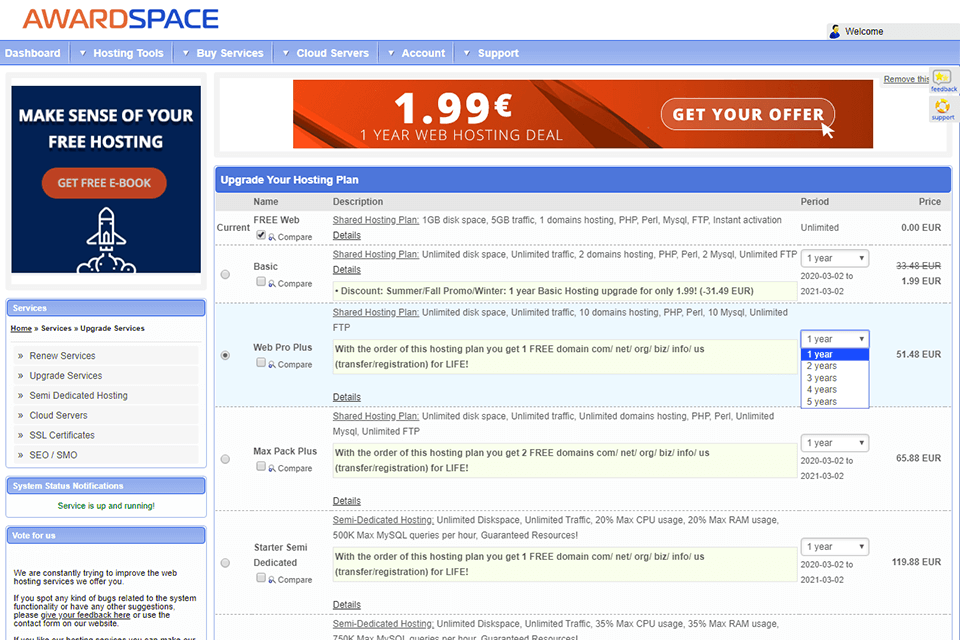The height and width of the screenshot is (640, 960).
Task: Click the user icon next to Welcome
Action: 835,30
